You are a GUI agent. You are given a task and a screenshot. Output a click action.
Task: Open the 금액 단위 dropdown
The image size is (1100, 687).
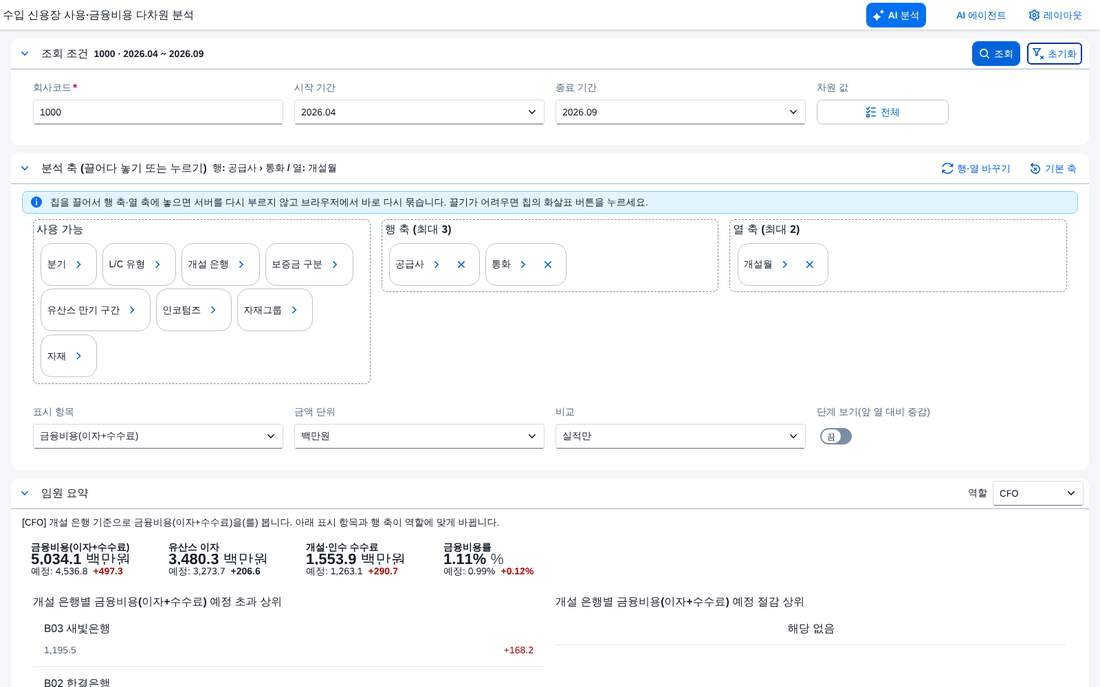pos(419,436)
